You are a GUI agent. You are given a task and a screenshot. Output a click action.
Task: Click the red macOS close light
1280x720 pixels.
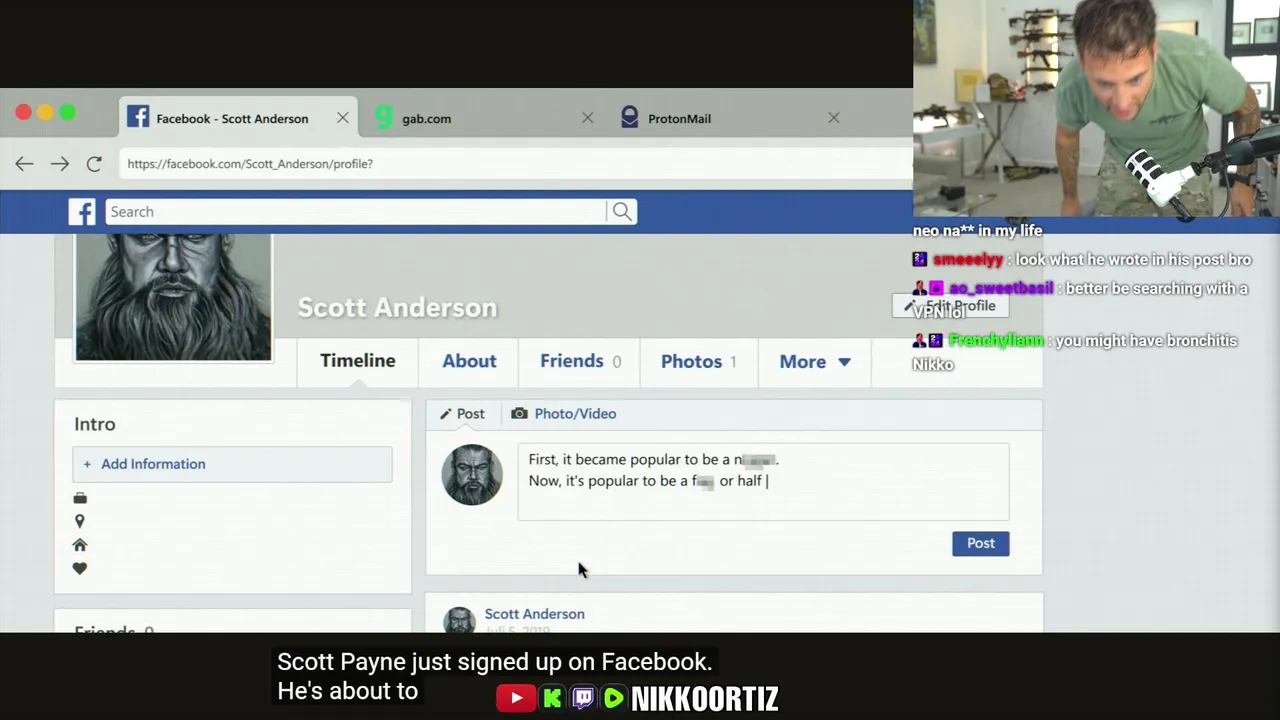pyautogui.click(x=23, y=113)
